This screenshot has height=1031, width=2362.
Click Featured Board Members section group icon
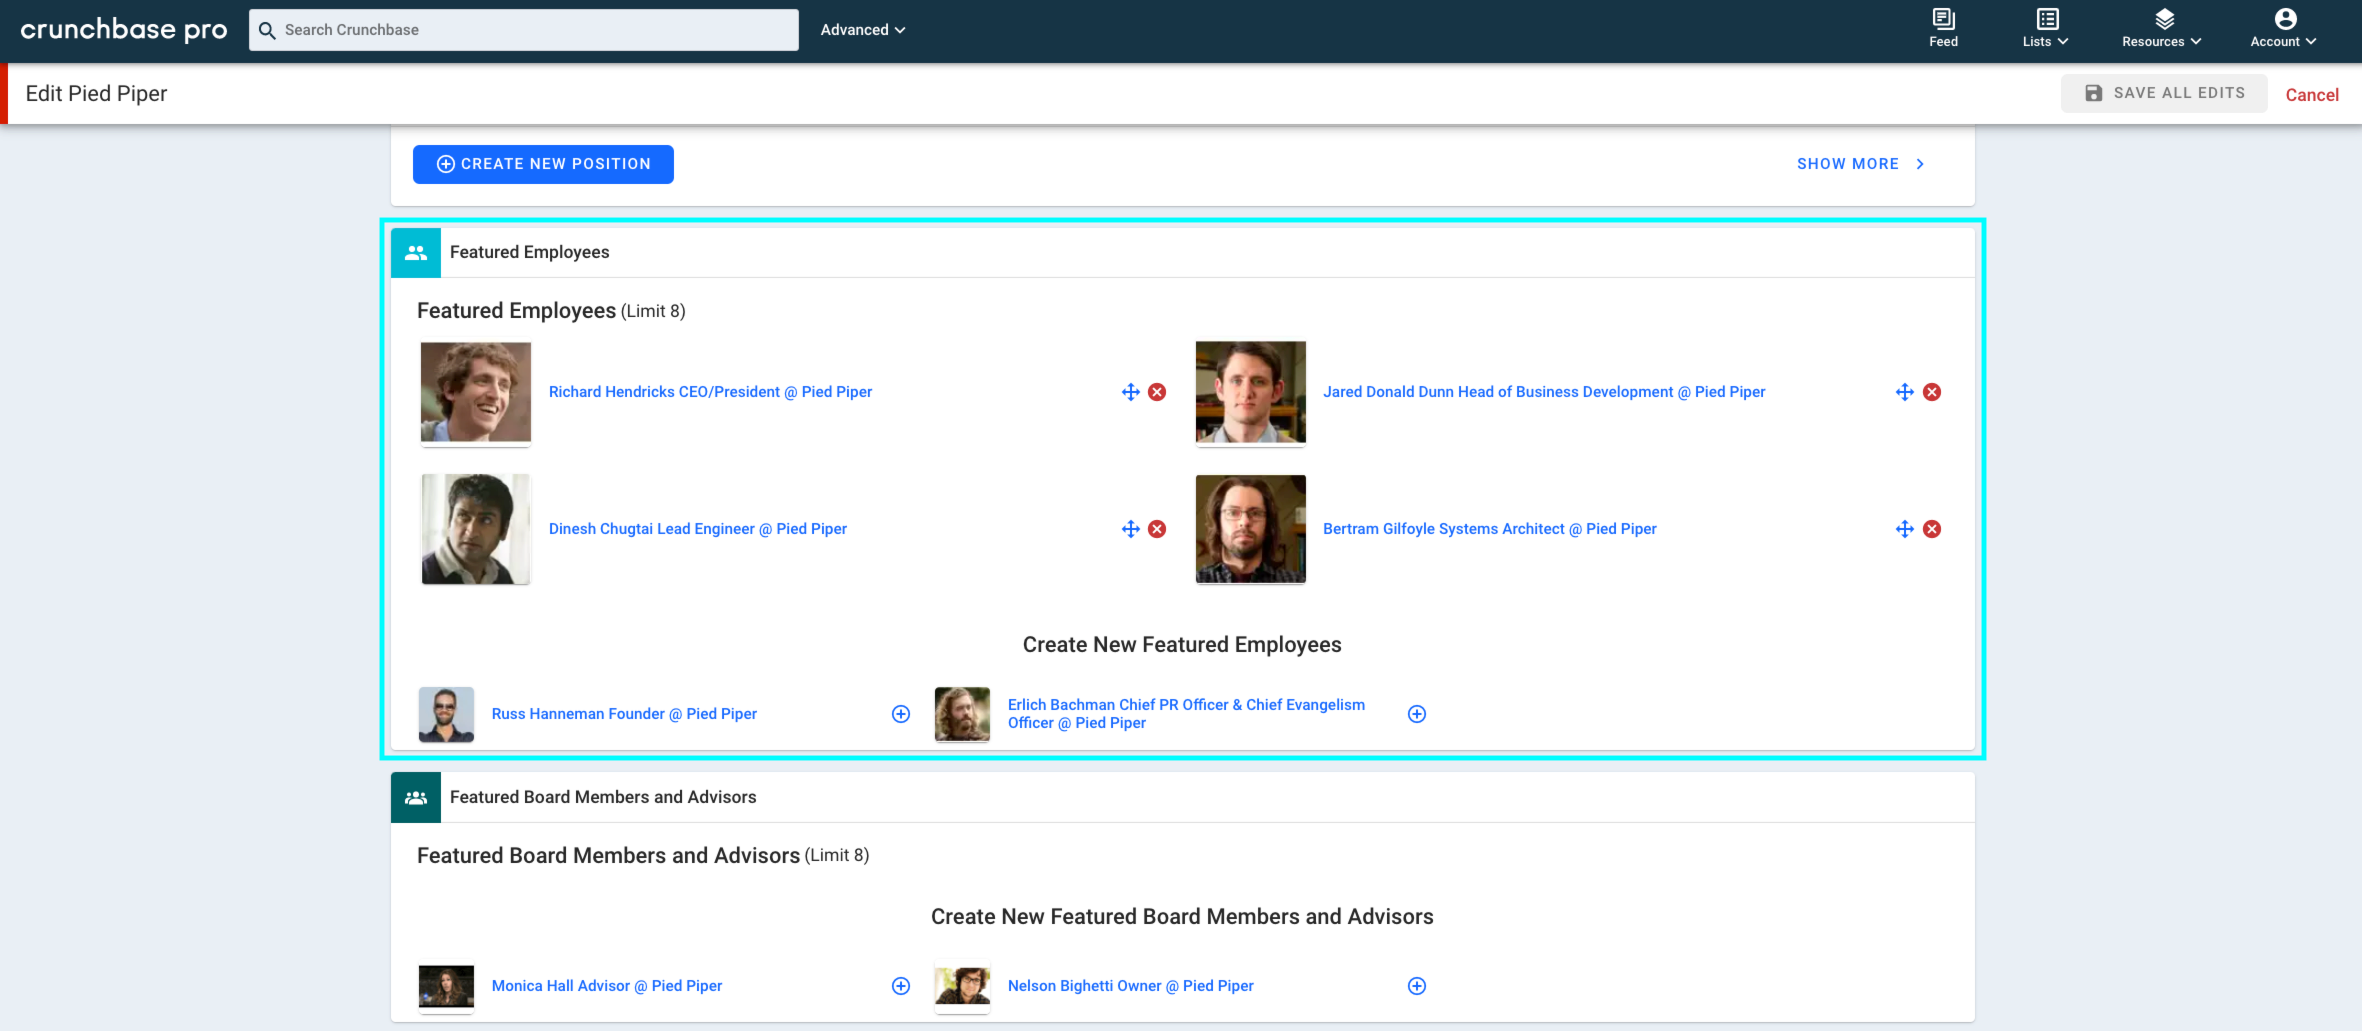(x=416, y=797)
